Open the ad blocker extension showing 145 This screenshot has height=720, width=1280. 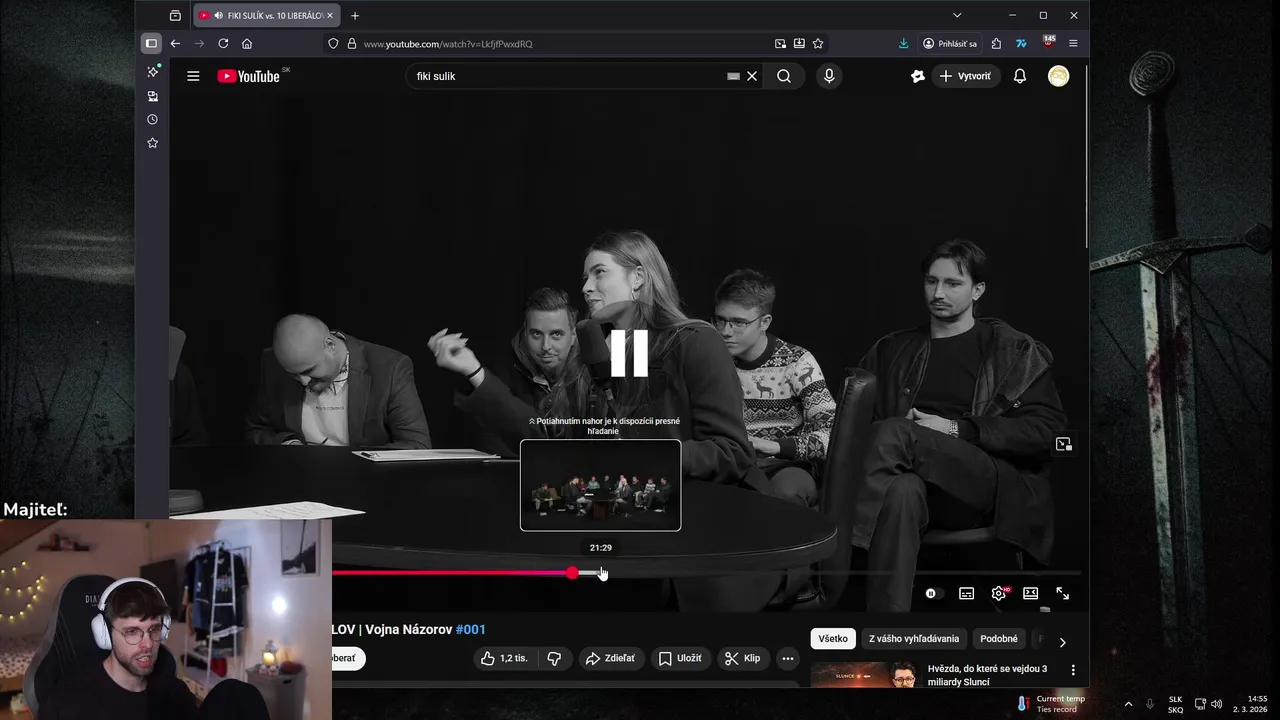[x=1048, y=42]
